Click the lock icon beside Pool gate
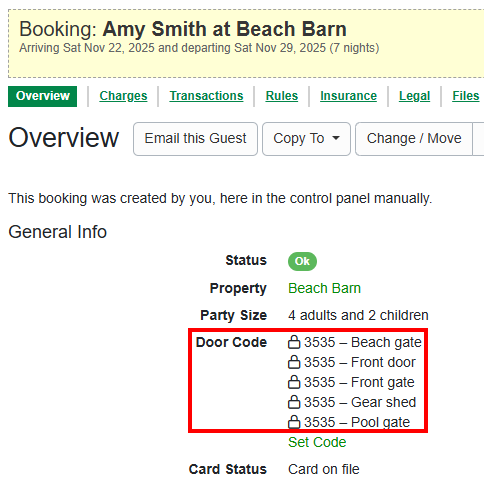 click(x=294, y=422)
